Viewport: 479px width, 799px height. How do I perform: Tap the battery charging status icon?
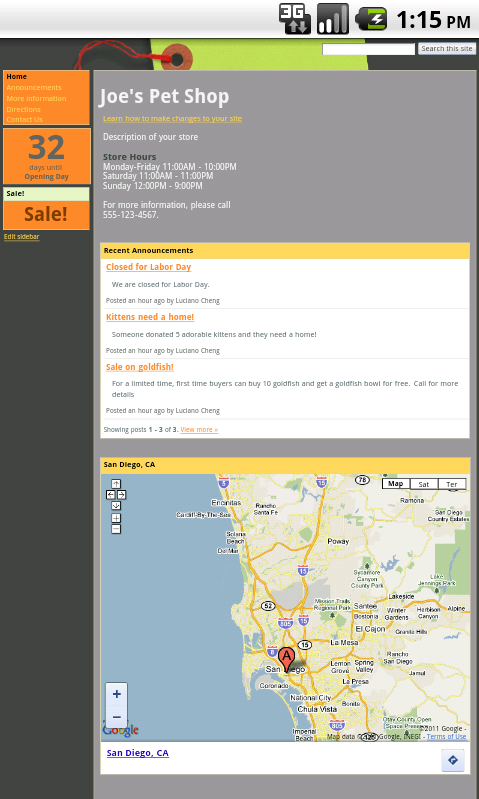(371, 19)
